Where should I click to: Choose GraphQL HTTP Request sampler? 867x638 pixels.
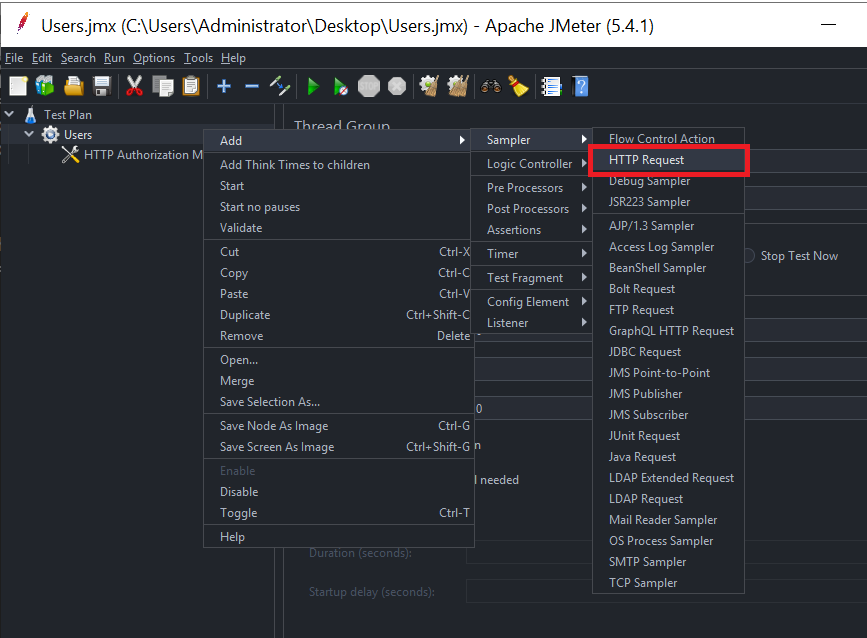pos(668,331)
